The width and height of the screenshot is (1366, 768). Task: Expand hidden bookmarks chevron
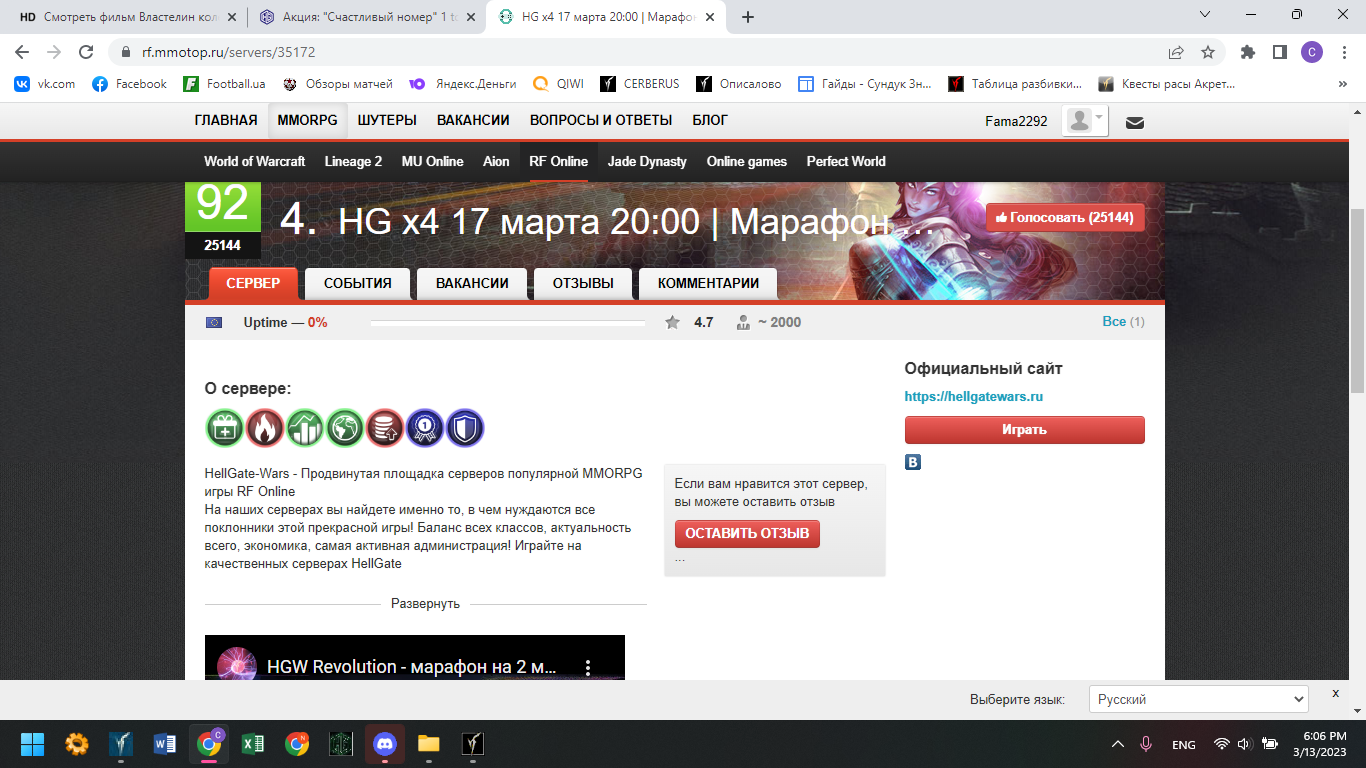(x=1342, y=84)
